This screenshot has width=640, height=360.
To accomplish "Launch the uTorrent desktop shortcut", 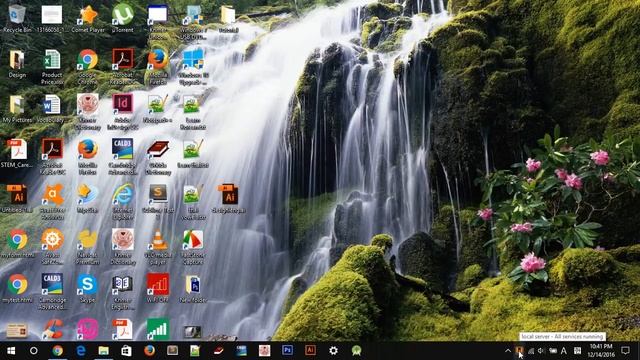I will [122, 18].
